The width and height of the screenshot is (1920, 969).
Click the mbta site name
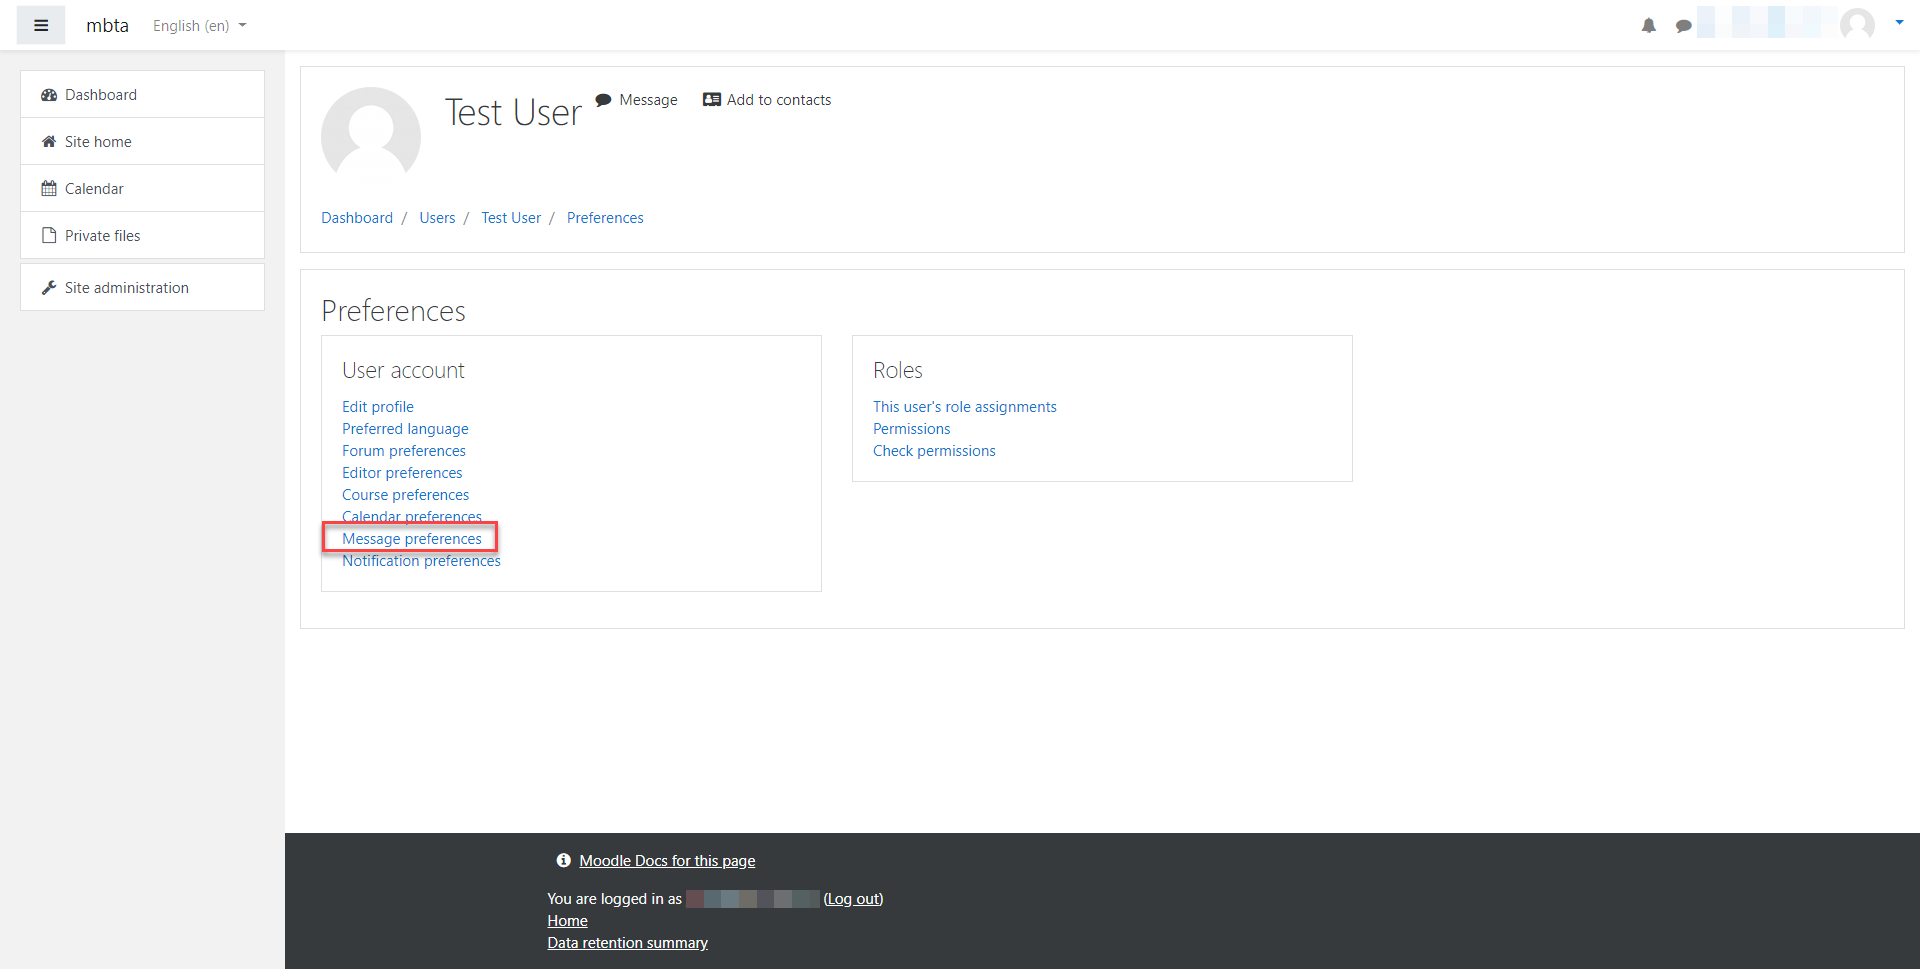tap(107, 26)
